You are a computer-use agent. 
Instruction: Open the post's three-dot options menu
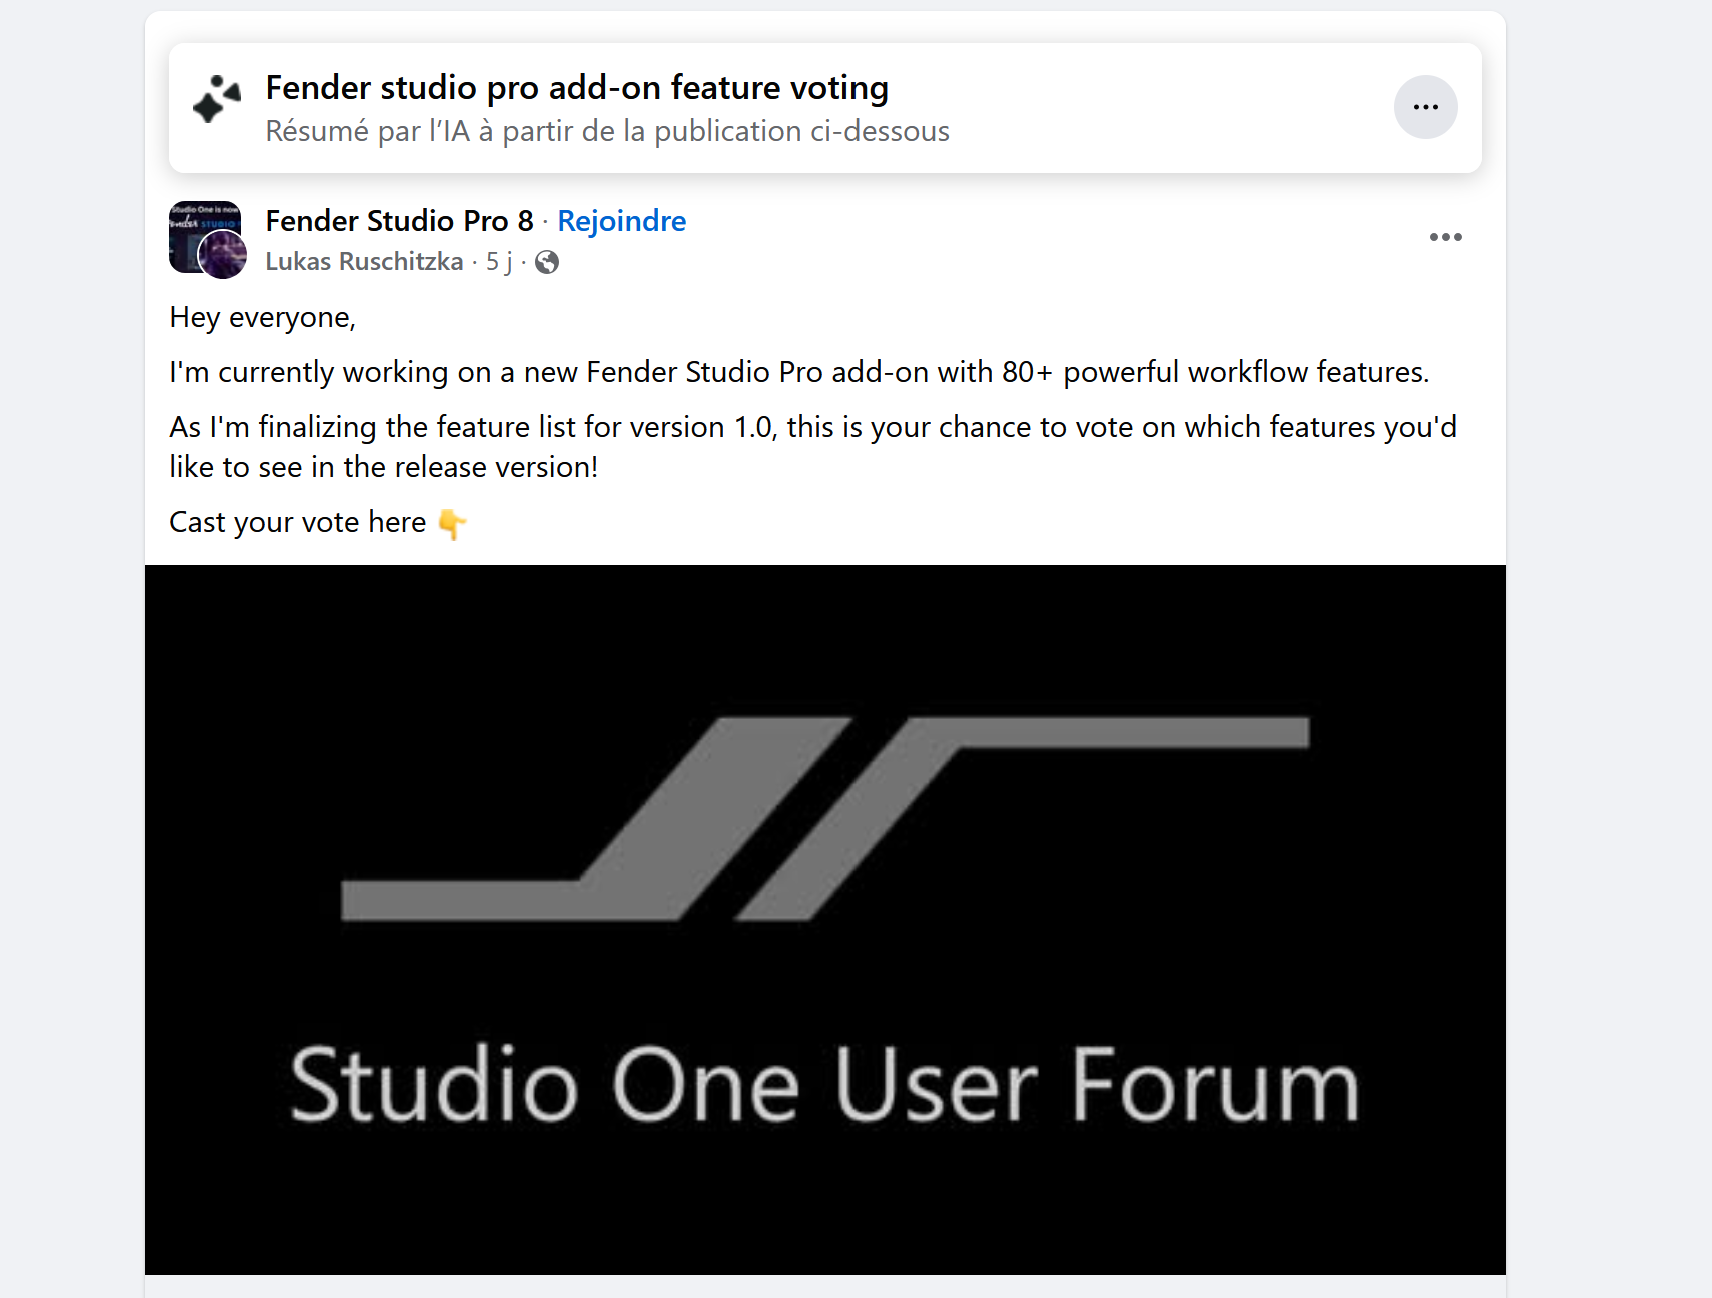pos(1445,237)
